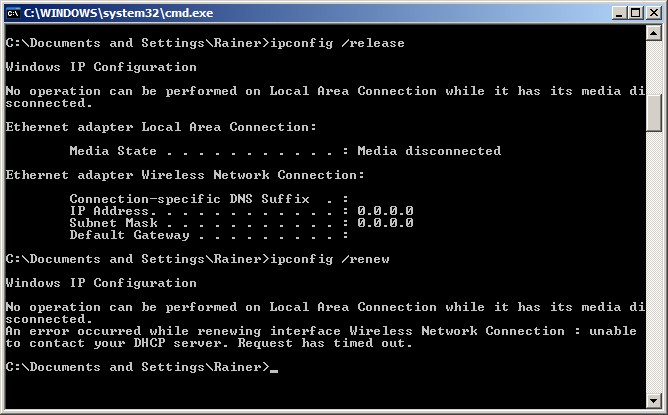Minimize the command prompt window
The width and height of the screenshot is (668, 415).
[619, 13]
